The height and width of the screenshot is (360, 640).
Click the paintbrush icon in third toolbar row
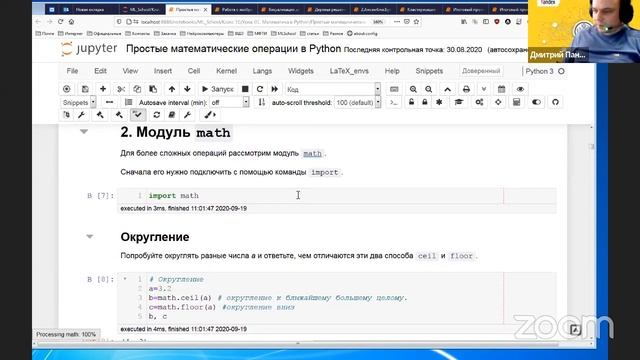click(x=210, y=115)
